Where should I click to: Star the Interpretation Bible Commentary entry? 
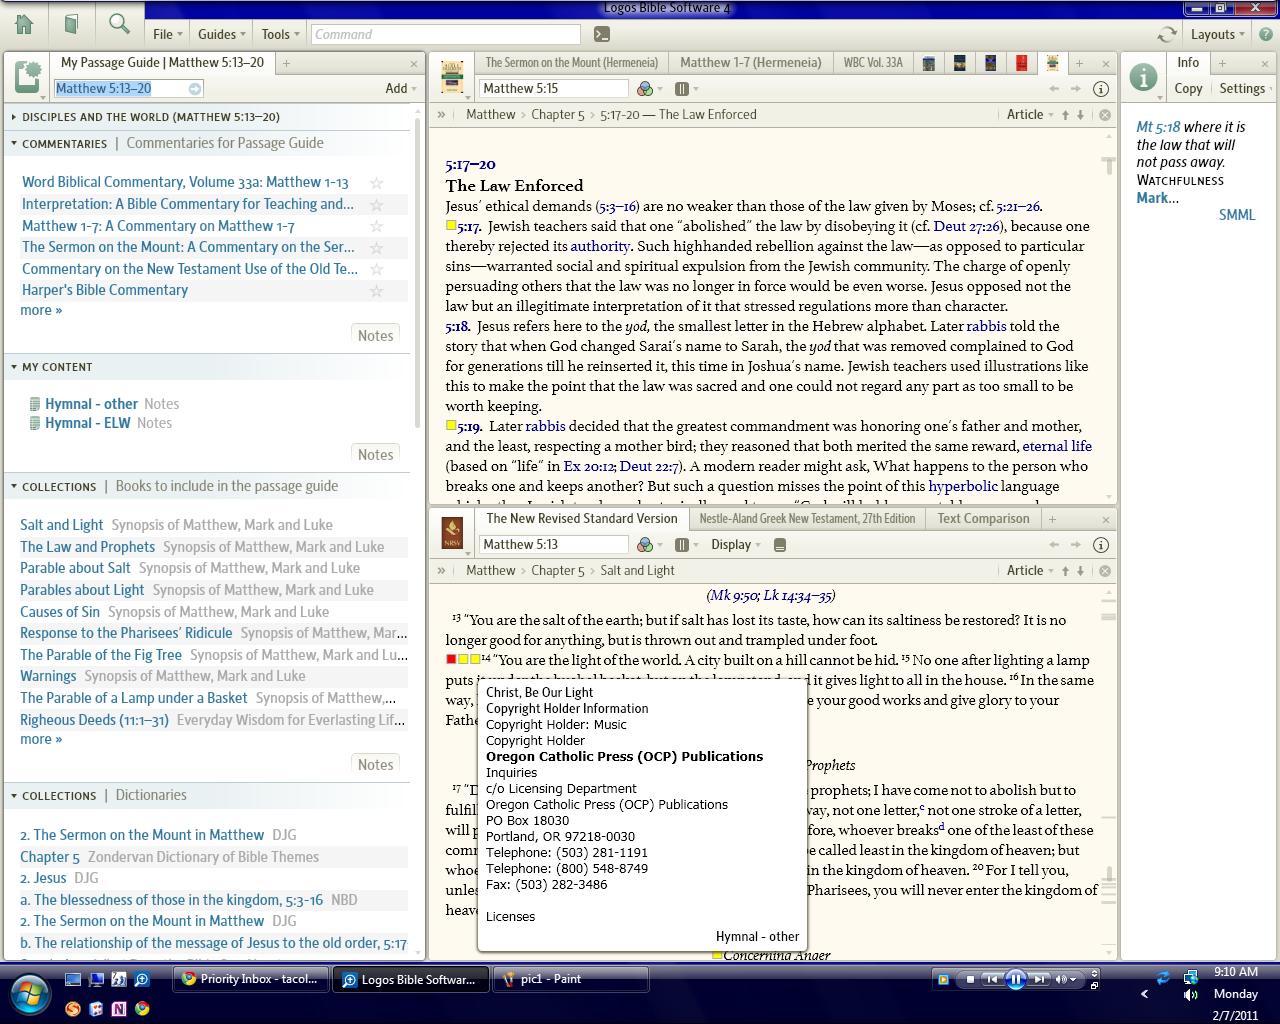point(377,204)
